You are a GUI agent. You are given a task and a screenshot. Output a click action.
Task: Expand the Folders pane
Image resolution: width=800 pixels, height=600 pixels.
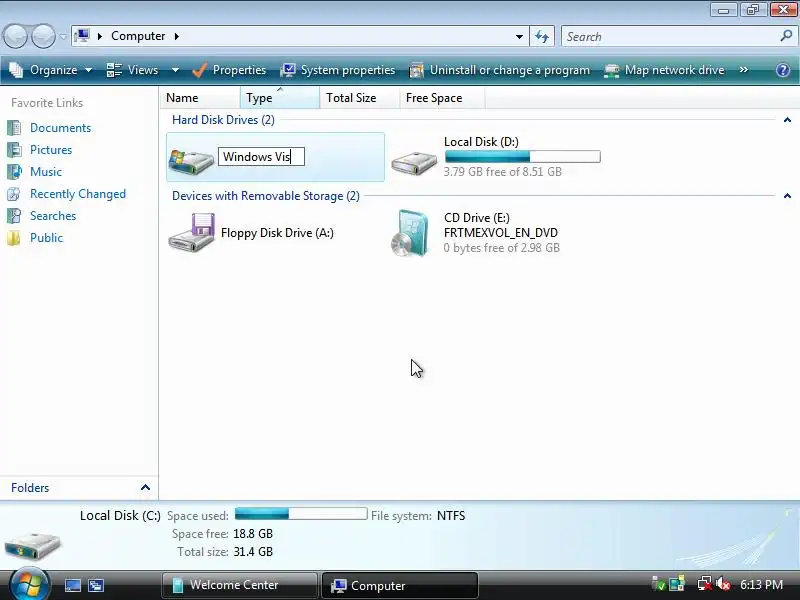click(x=145, y=487)
